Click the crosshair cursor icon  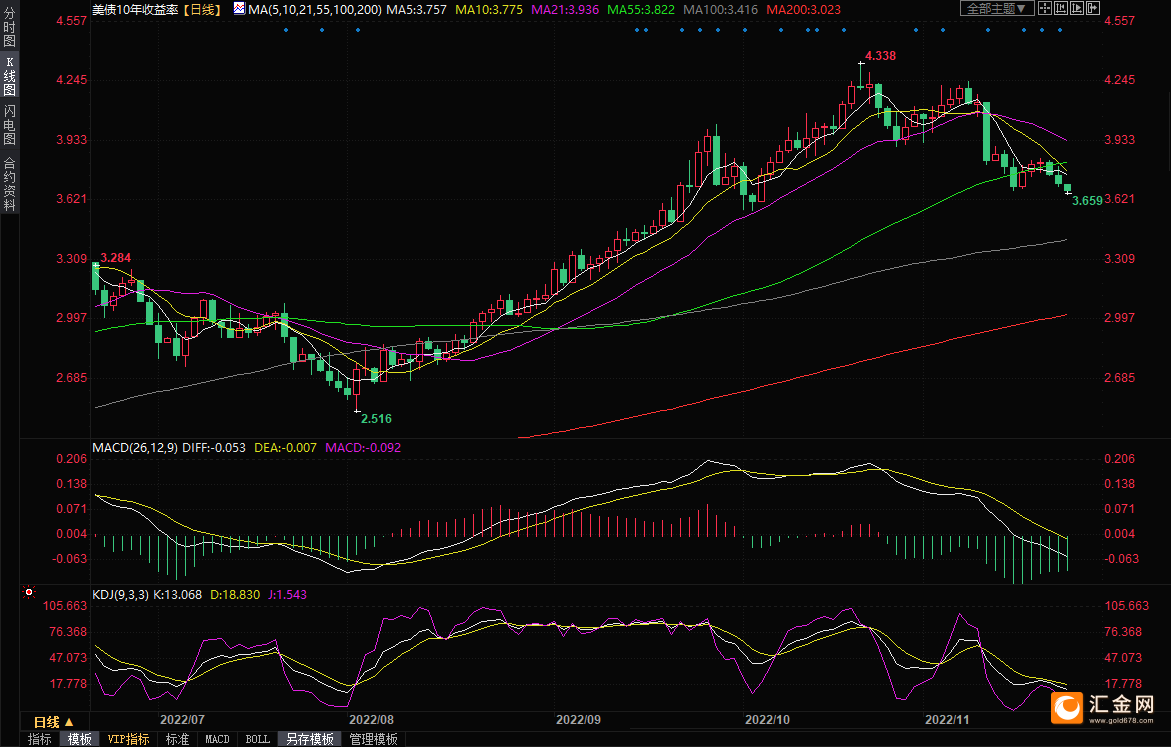(1045, 8)
